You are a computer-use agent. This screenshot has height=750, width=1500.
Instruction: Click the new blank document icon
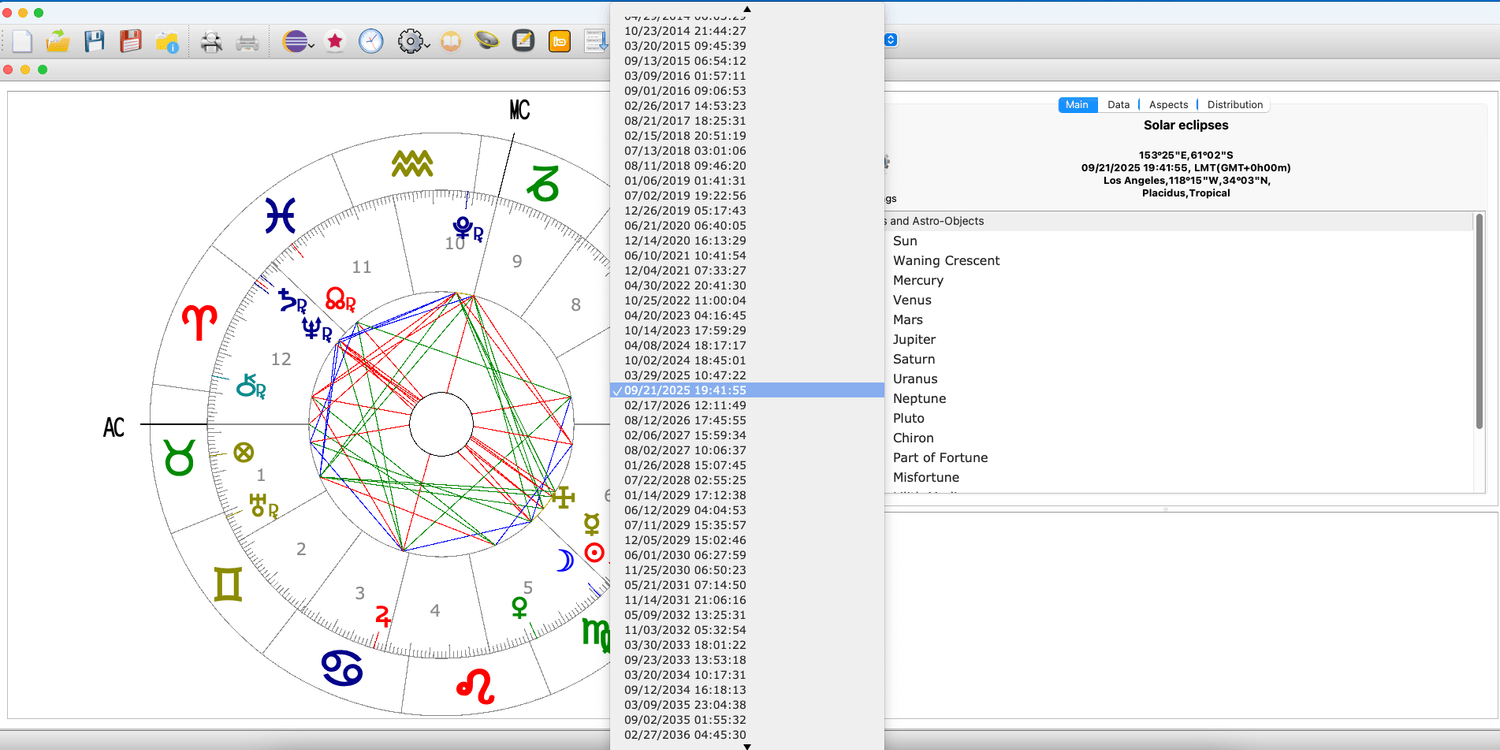pyautogui.click(x=22, y=41)
